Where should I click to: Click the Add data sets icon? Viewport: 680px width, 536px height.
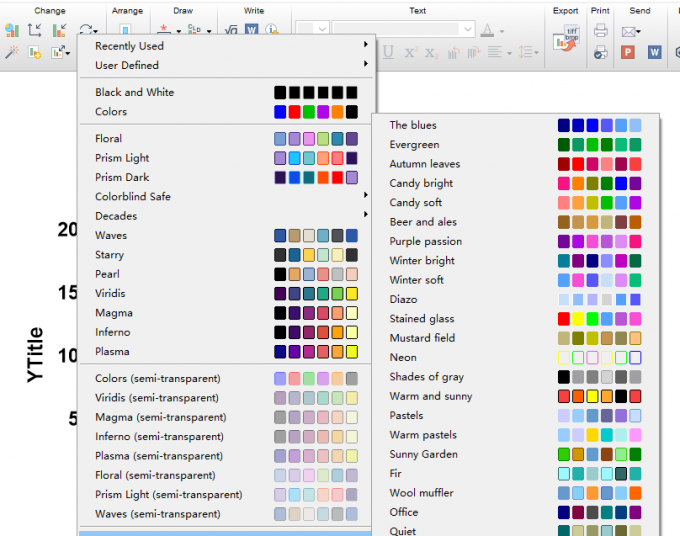click(x=35, y=52)
